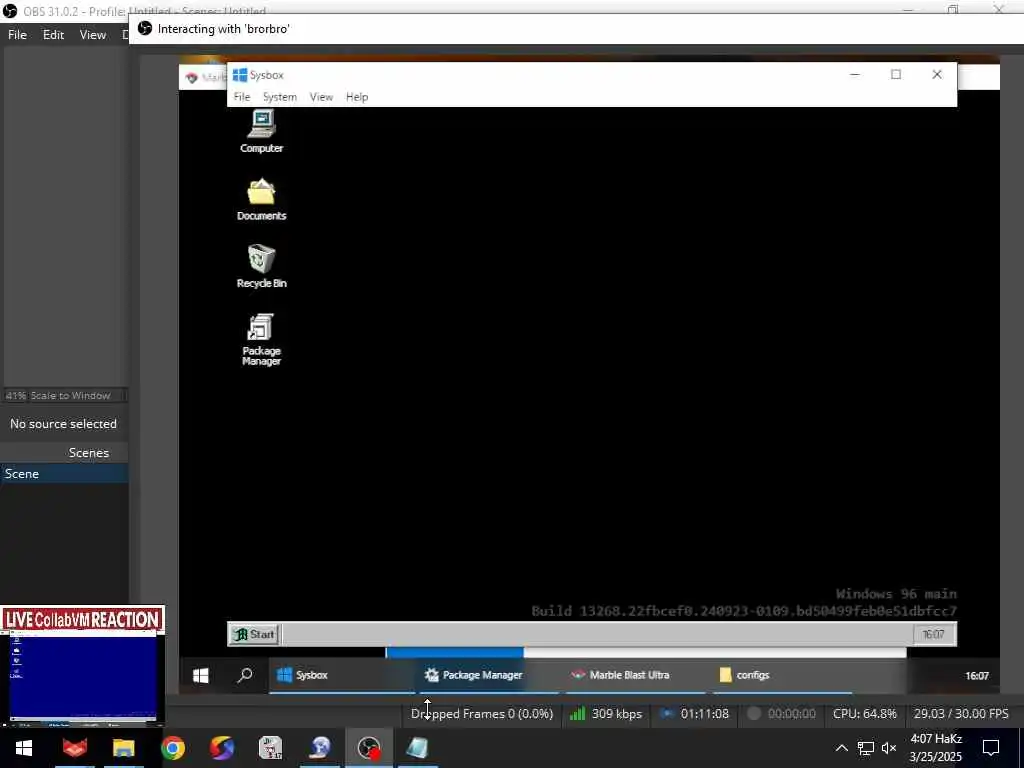Open the red-blue swirl app in taskbar

coord(222,748)
